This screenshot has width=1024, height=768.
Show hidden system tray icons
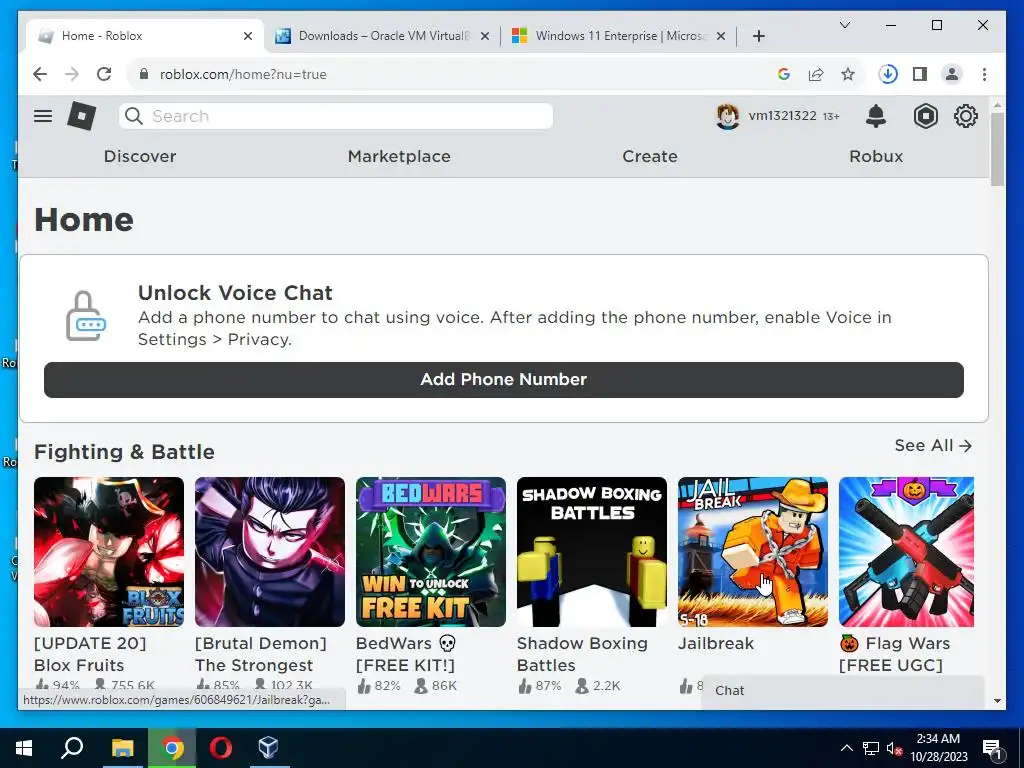(x=846, y=748)
